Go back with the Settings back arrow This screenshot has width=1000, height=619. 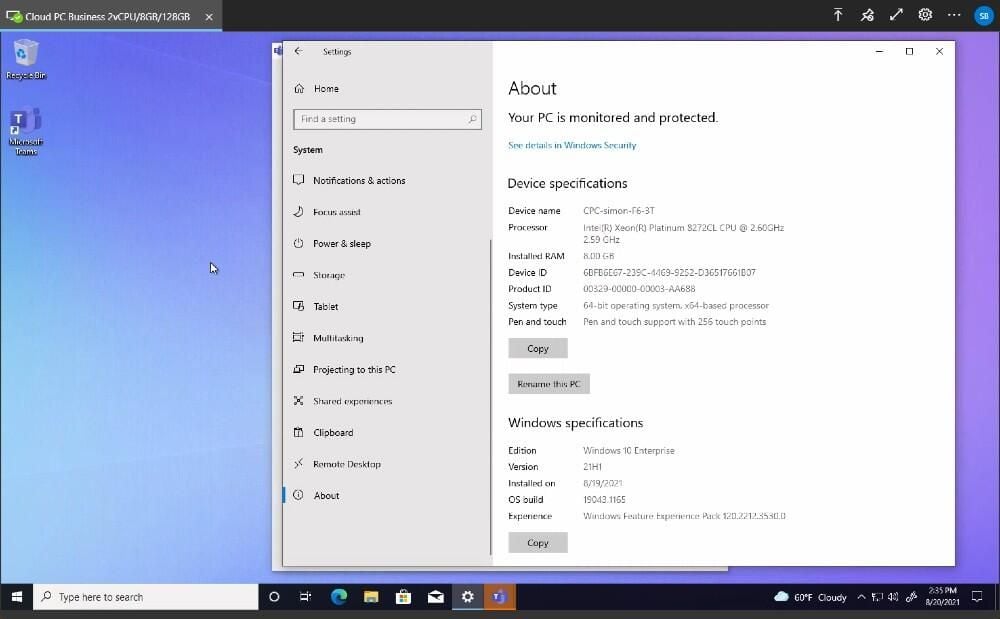(x=298, y=52)
